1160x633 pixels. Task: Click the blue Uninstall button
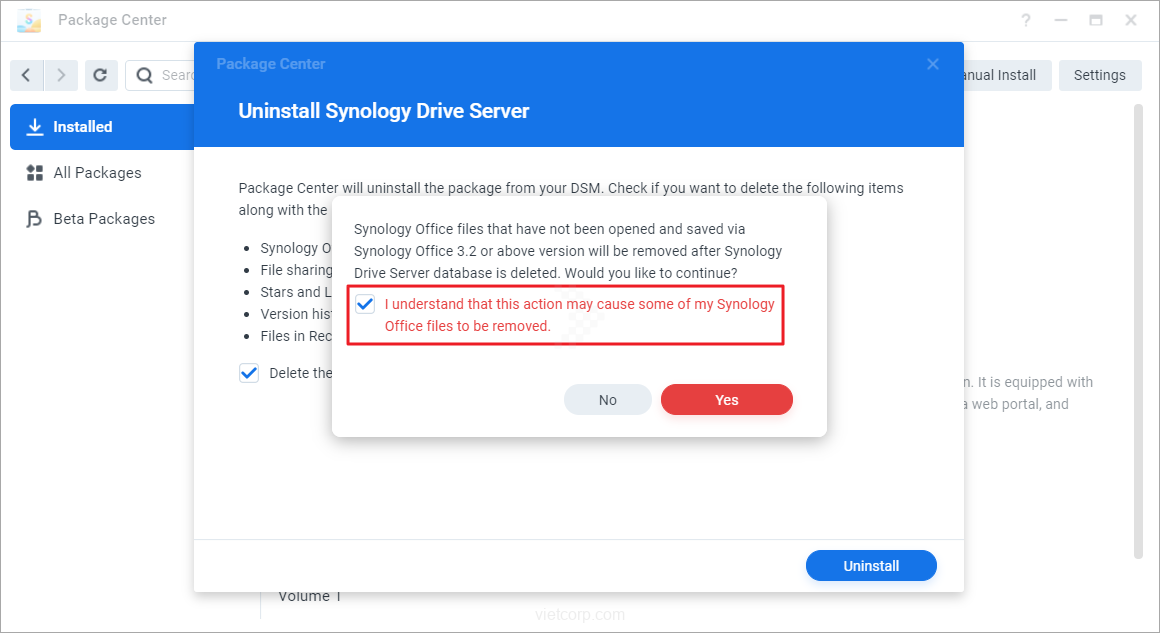click(x=871, y=566)
